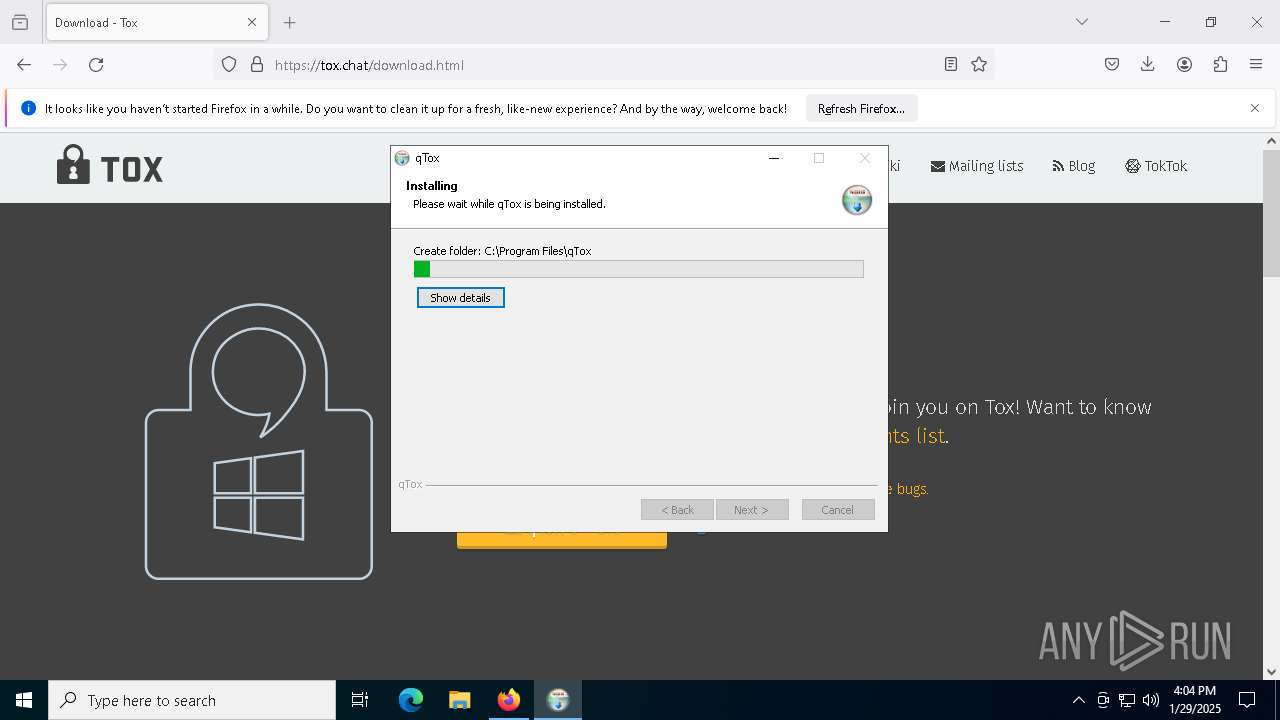The image size is (1280, 720).
Task: Select the Download - Tox tab
Action: (x=155, y=22)
